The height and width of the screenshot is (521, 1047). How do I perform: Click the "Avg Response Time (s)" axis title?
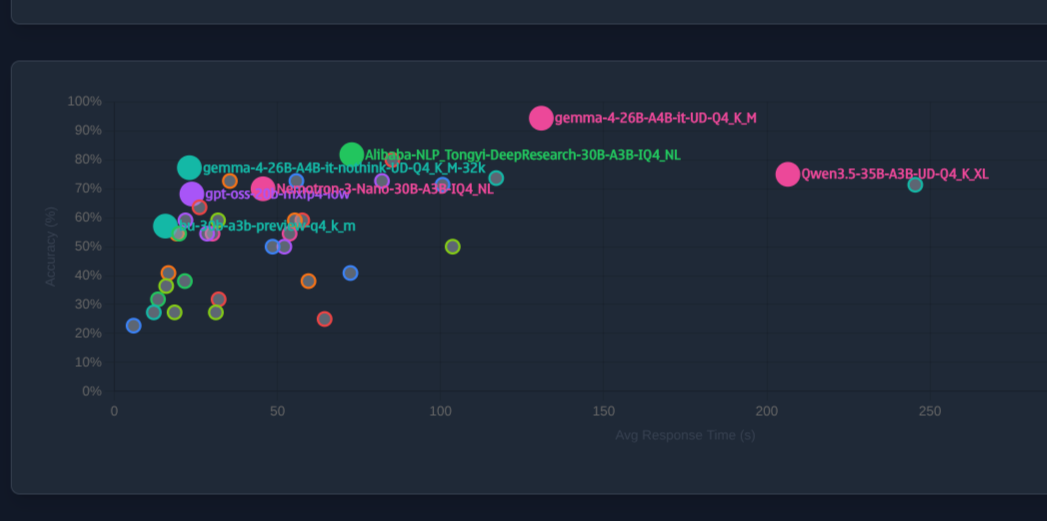click(x=685, y=435)
